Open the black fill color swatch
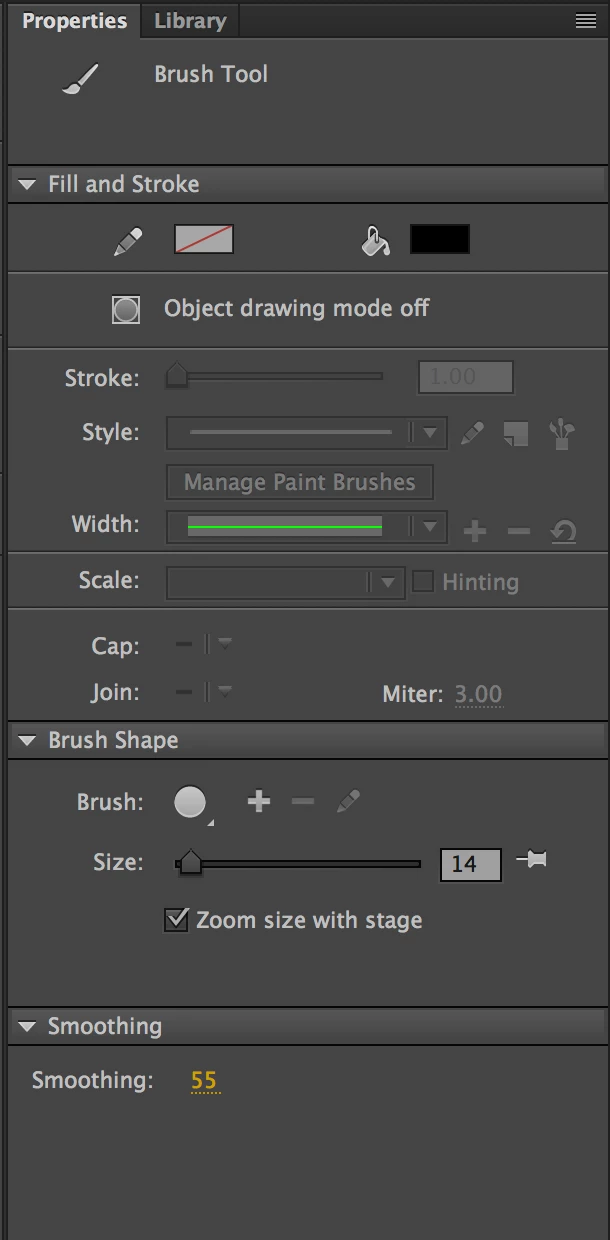Viewport: 610px width, 1240px height. 439,239
